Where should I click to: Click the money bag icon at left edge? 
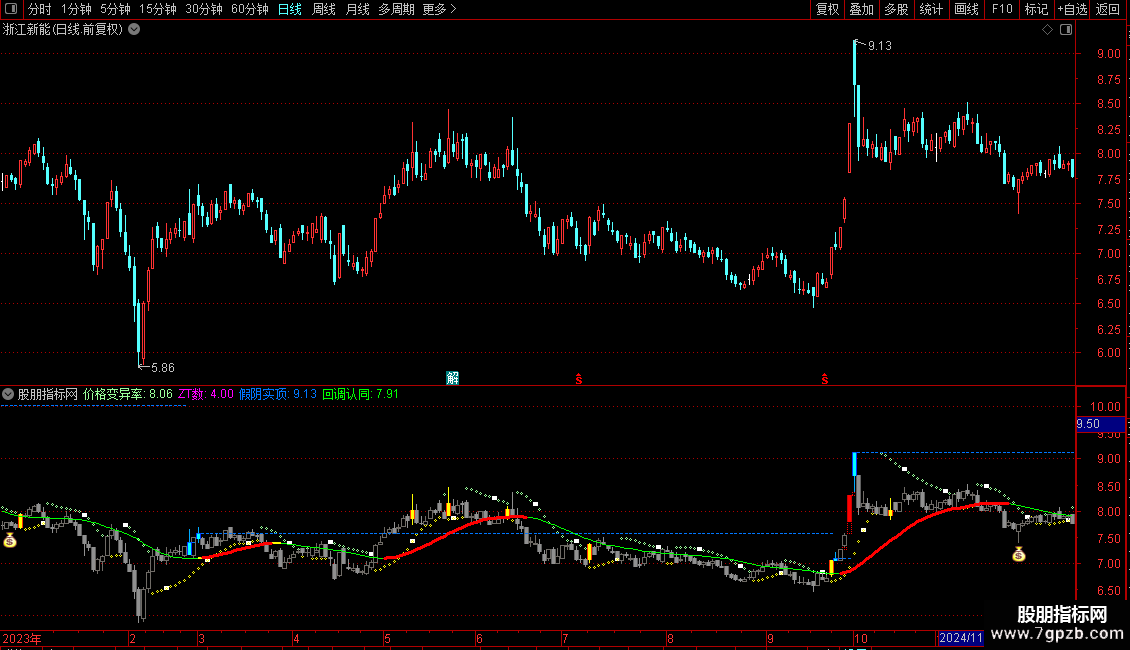(x=10, y=540)
